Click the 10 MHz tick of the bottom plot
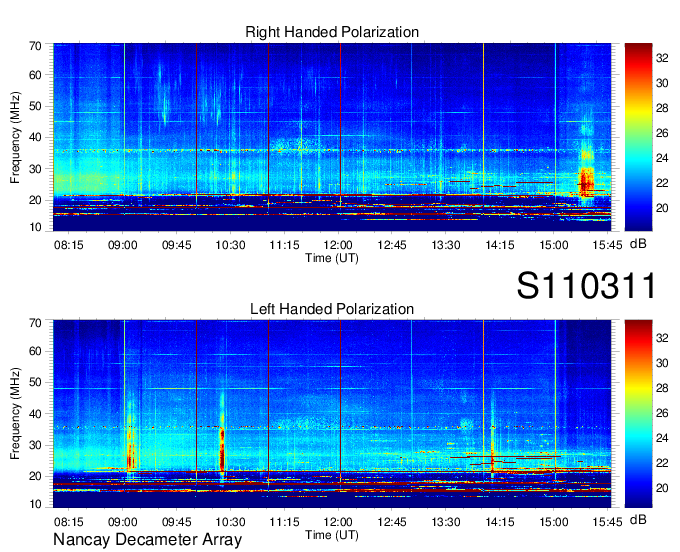The image size is (680, 552). click(x=36, y=504)
